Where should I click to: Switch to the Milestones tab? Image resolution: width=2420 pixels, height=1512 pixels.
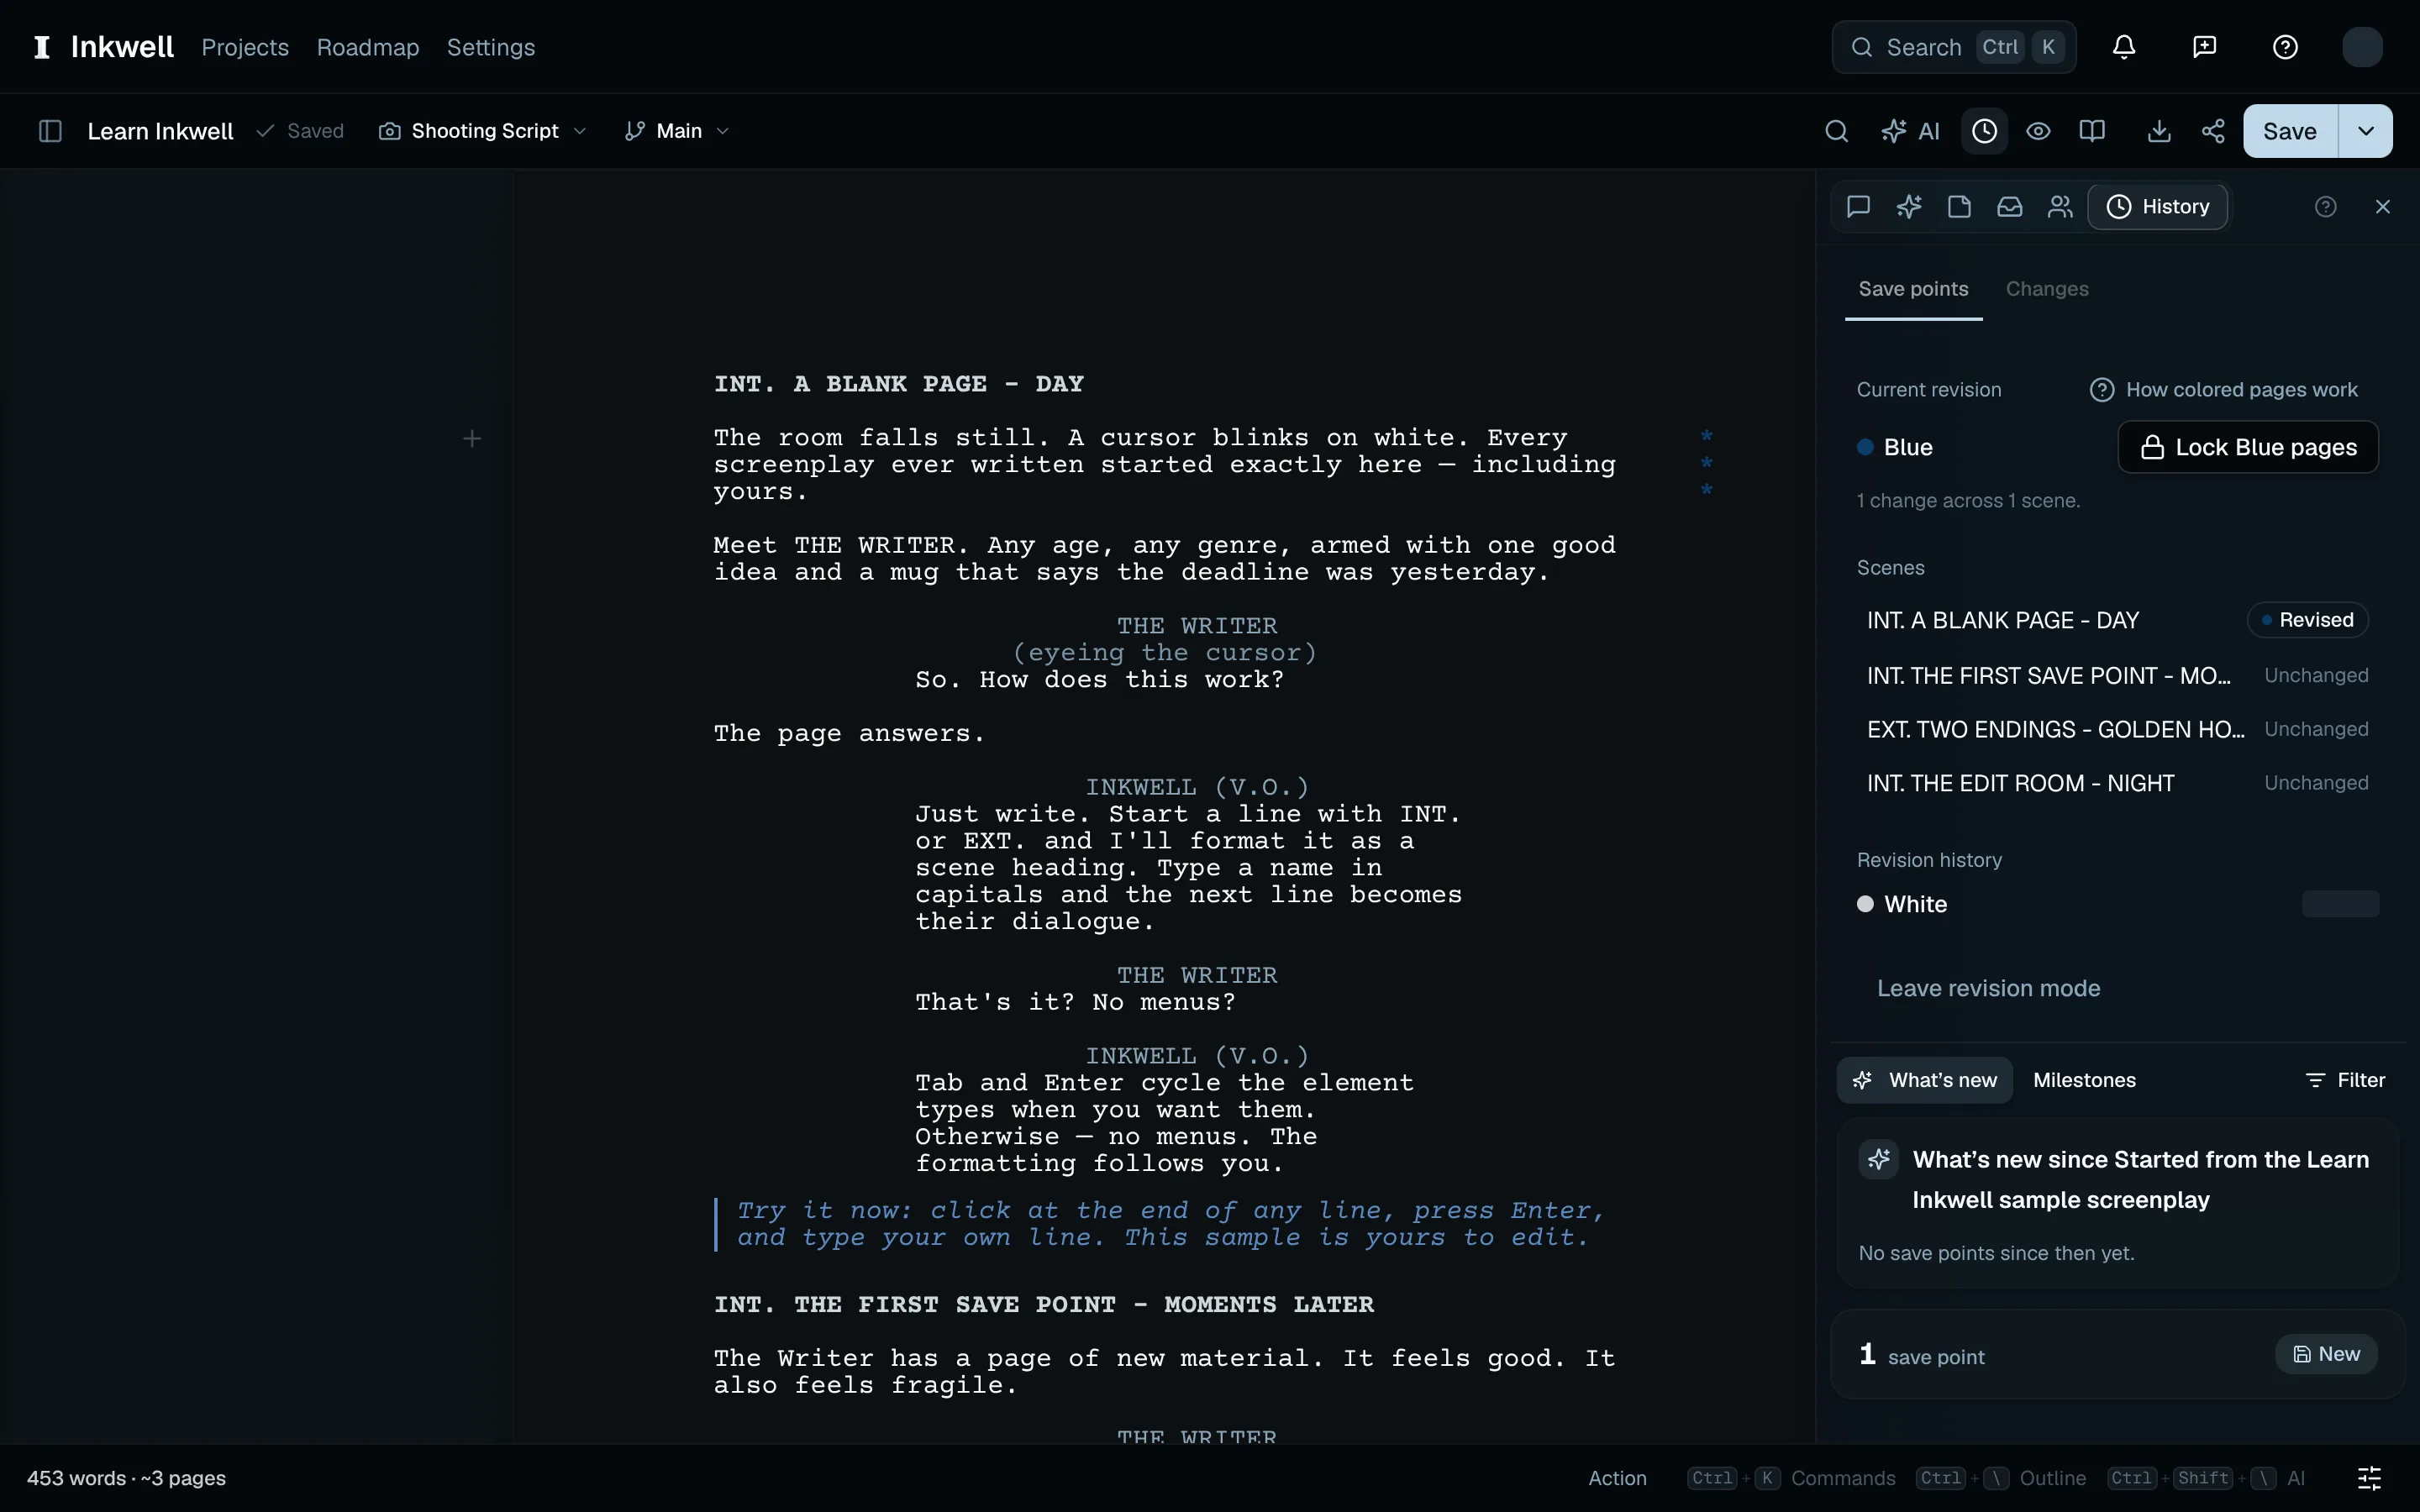[2084, 1080]
